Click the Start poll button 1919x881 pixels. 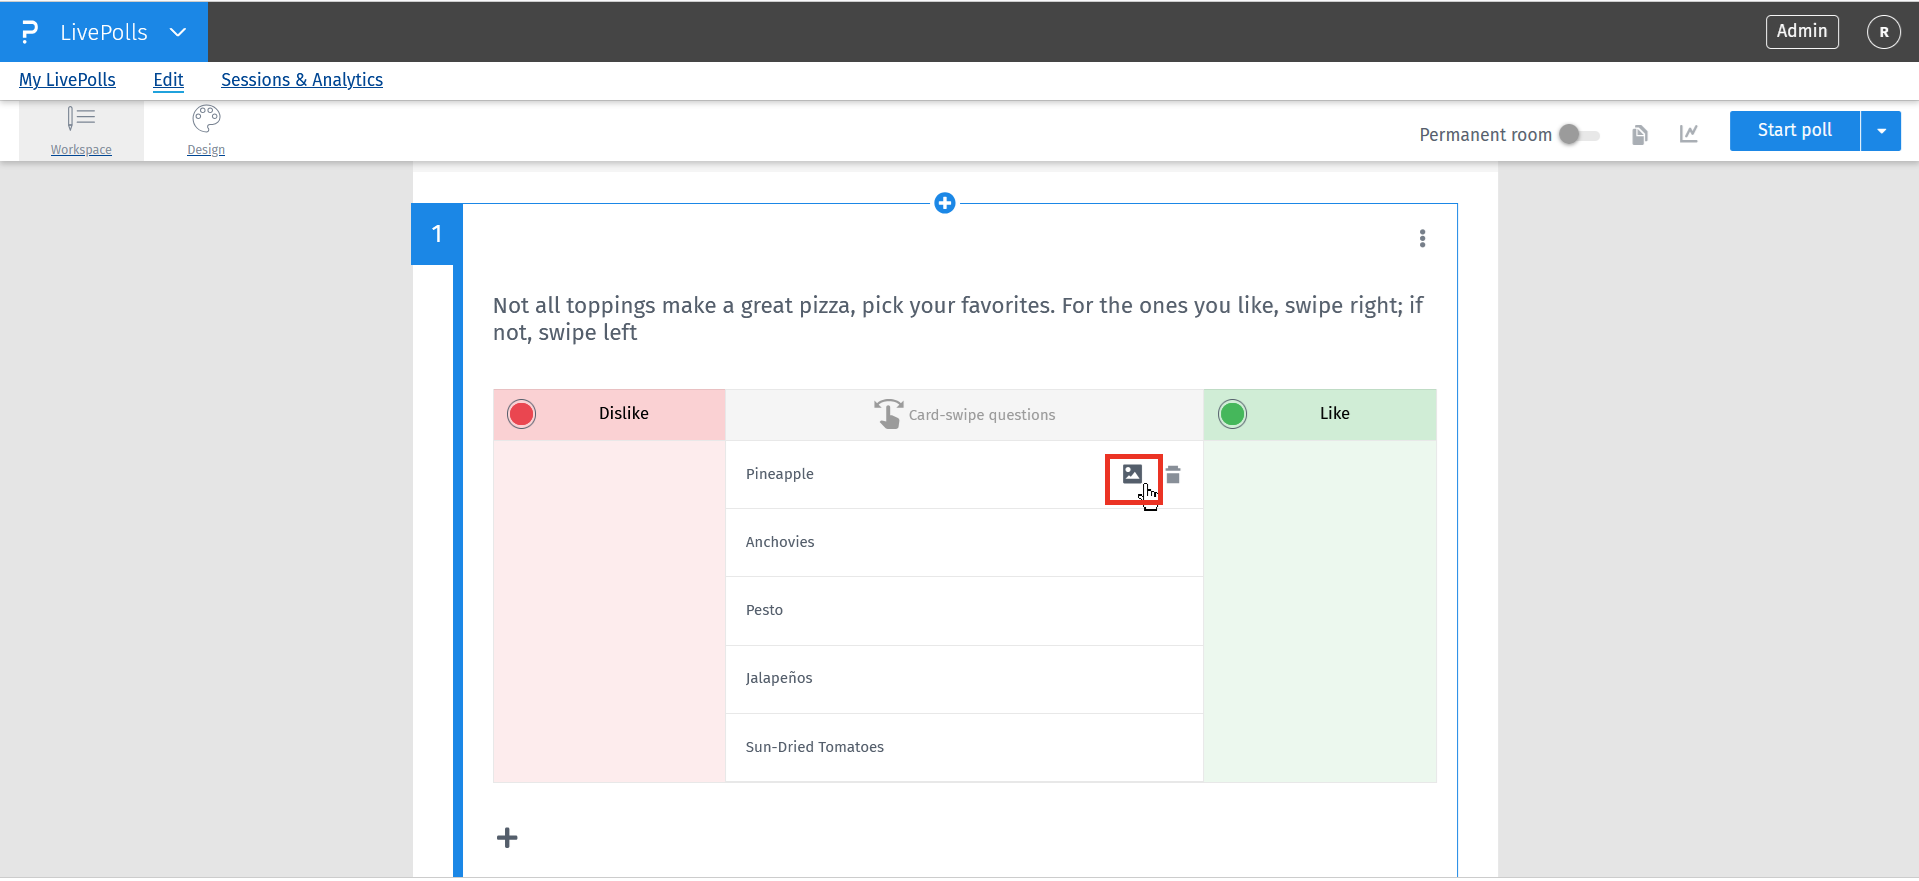[x=1794, y=131]
